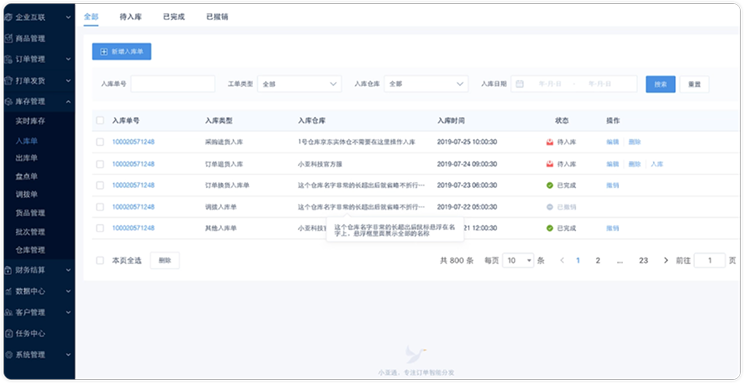Tick the 本页全选 checkbox
The height and width of the screenshot is (383, 744).
[x=100, y=261]
